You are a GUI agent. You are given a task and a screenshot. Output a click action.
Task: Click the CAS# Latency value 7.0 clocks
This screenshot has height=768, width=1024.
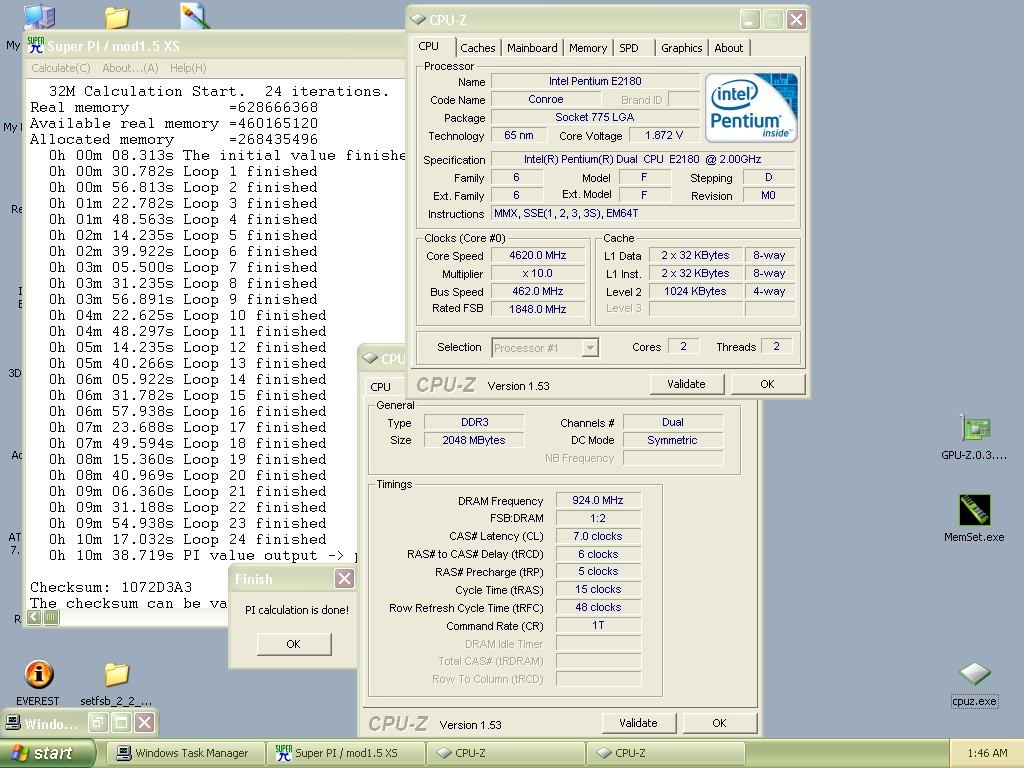pyautogui.click(x=598, y=536)
